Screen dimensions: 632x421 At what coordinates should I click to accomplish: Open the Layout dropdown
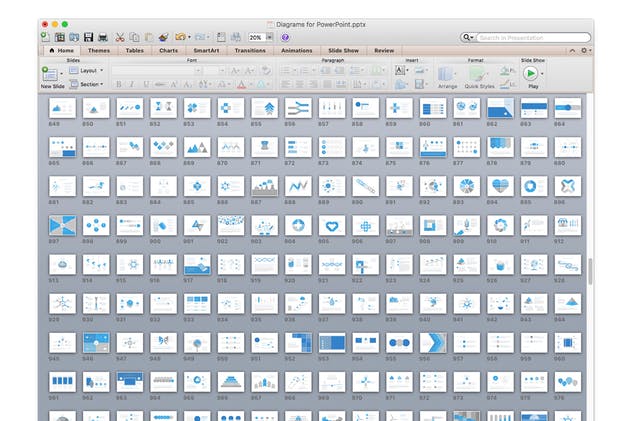tap(86, 71)
